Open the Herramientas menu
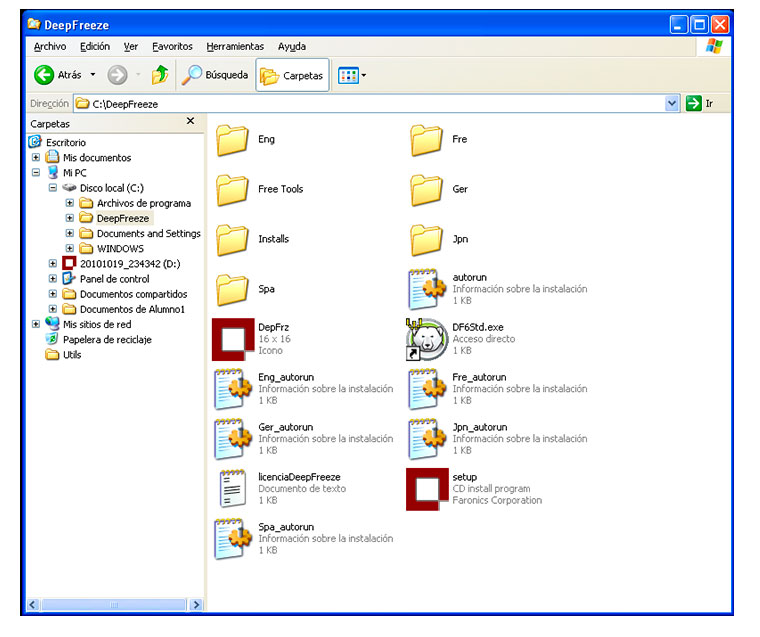This screenshot has width=760, height=637. click(235, 47)
